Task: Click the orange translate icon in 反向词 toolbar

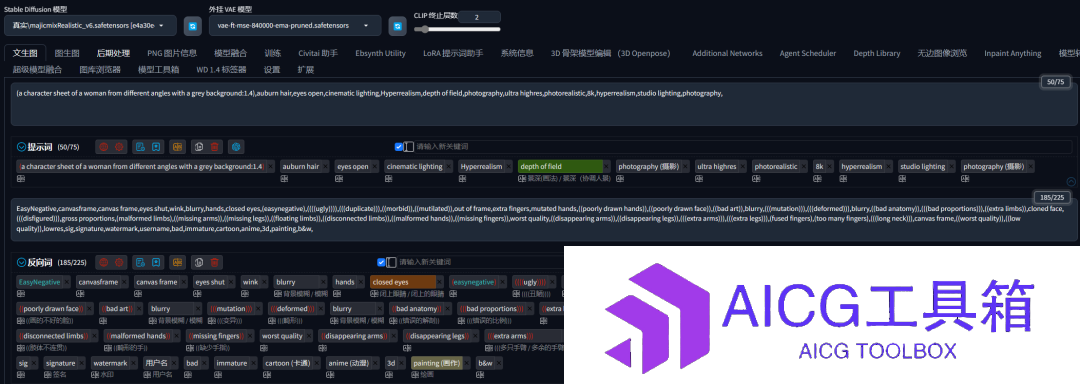Action: coord(178,262)
